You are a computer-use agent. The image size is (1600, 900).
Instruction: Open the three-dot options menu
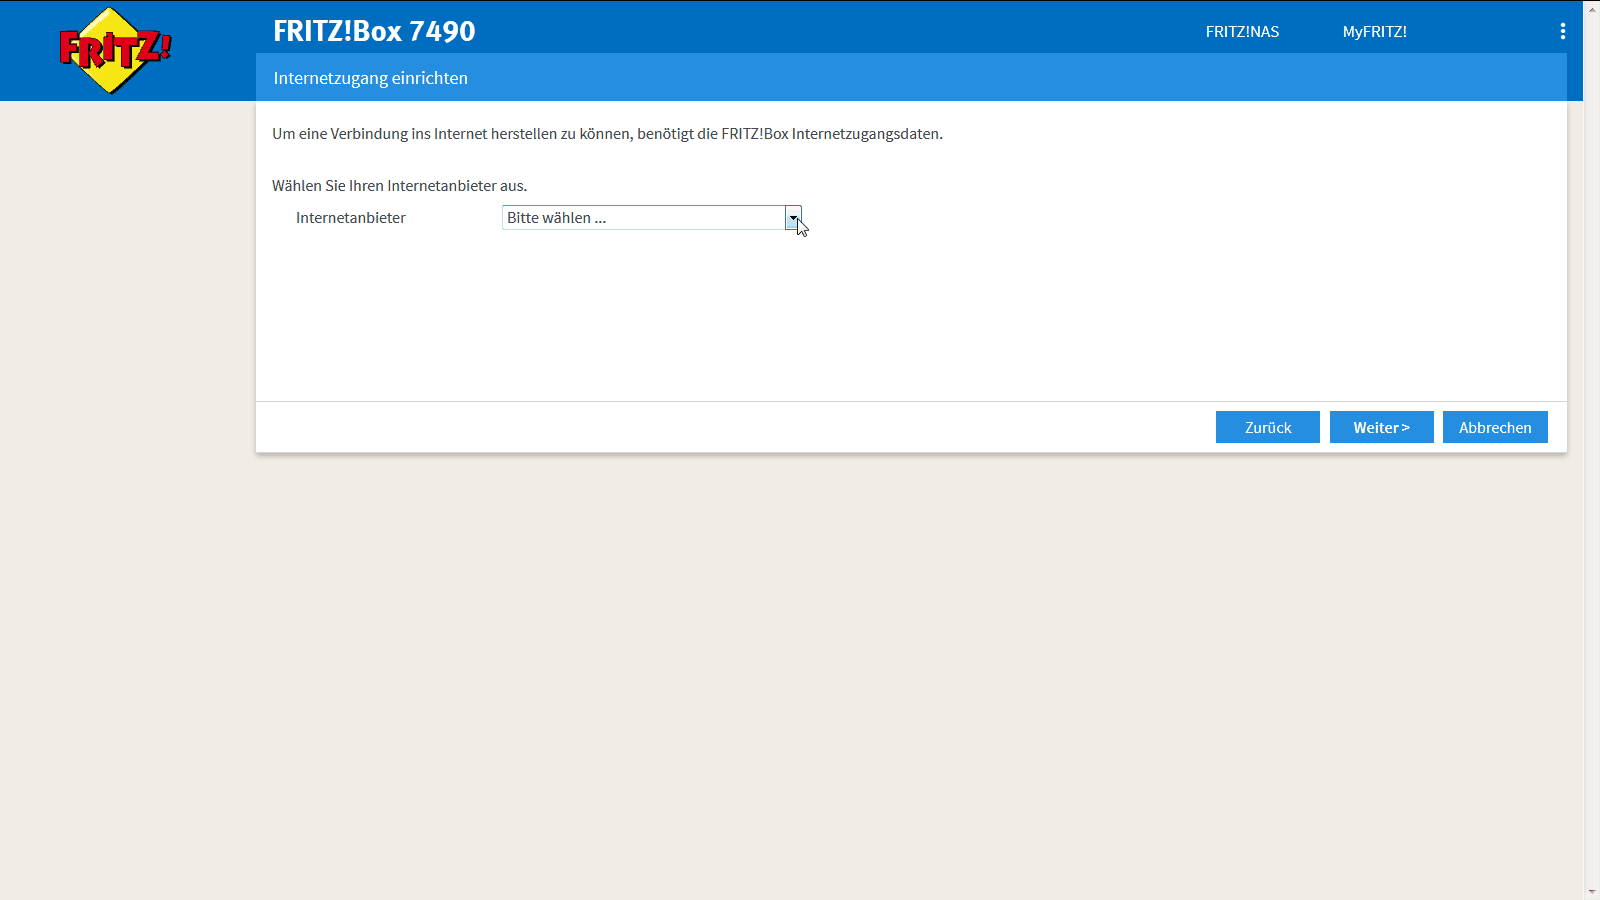1562,31
